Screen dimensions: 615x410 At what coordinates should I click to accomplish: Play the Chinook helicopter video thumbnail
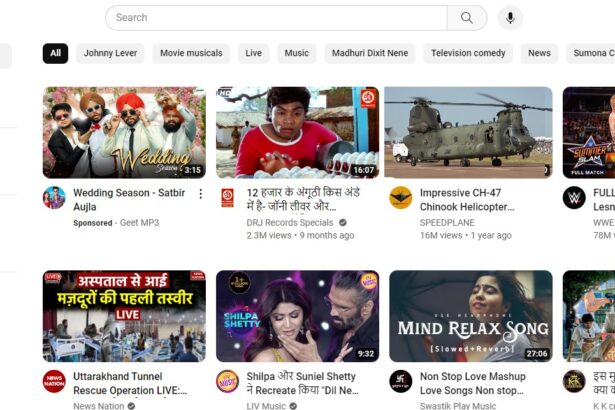click(468, 132)
